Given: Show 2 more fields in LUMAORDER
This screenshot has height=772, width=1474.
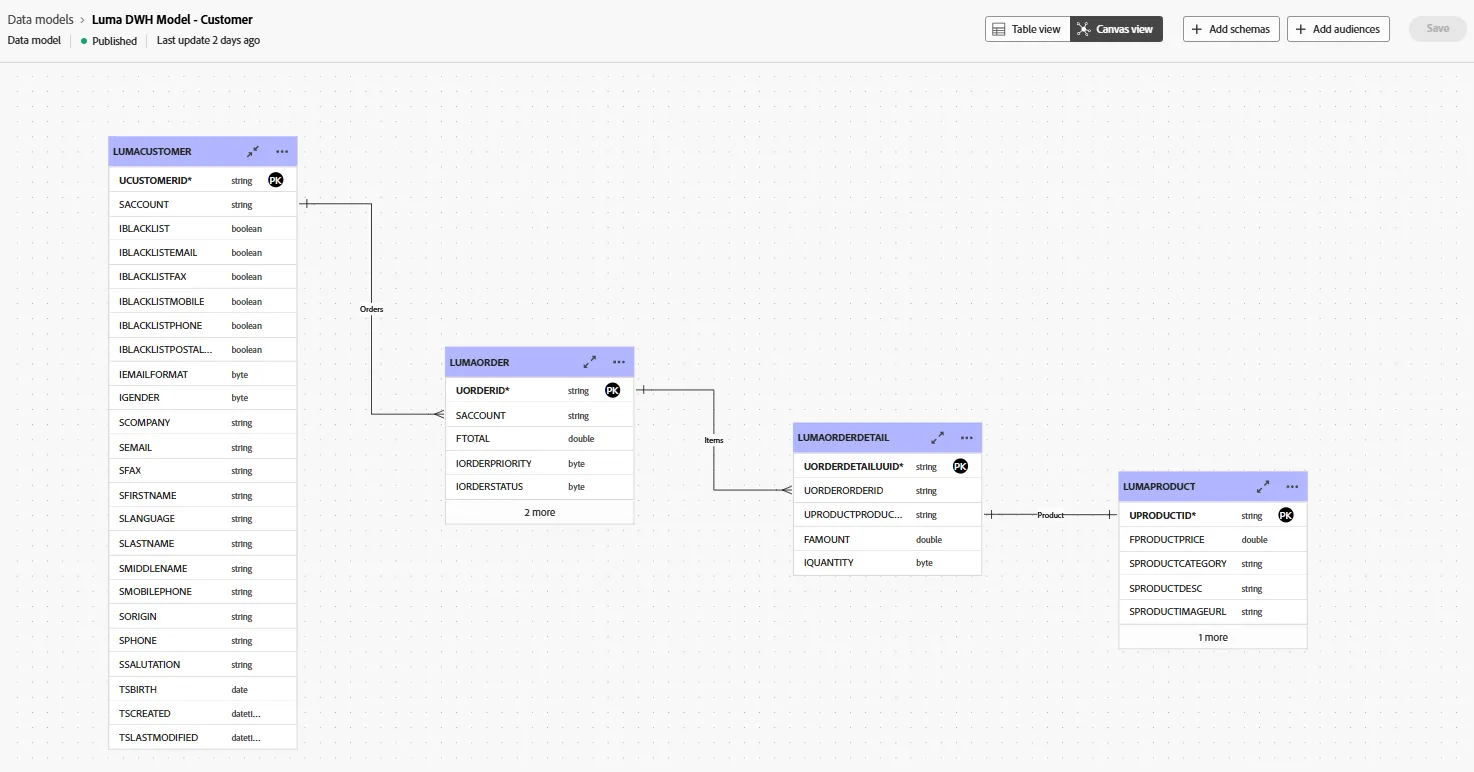Looking at the screenshot, I should (x=540, y=512).
